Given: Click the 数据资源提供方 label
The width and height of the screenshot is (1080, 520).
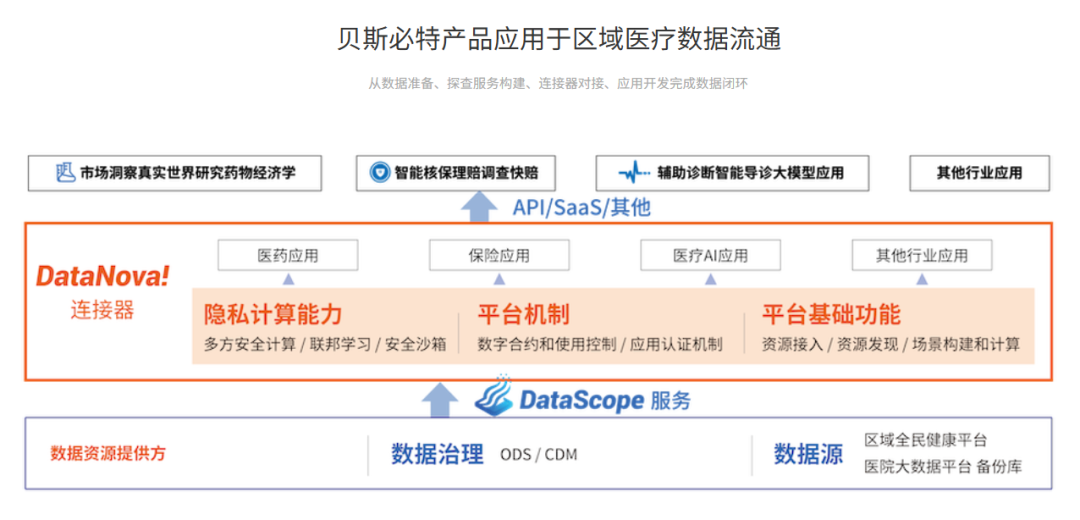Looking at the screenshot, I should (108, 453).
